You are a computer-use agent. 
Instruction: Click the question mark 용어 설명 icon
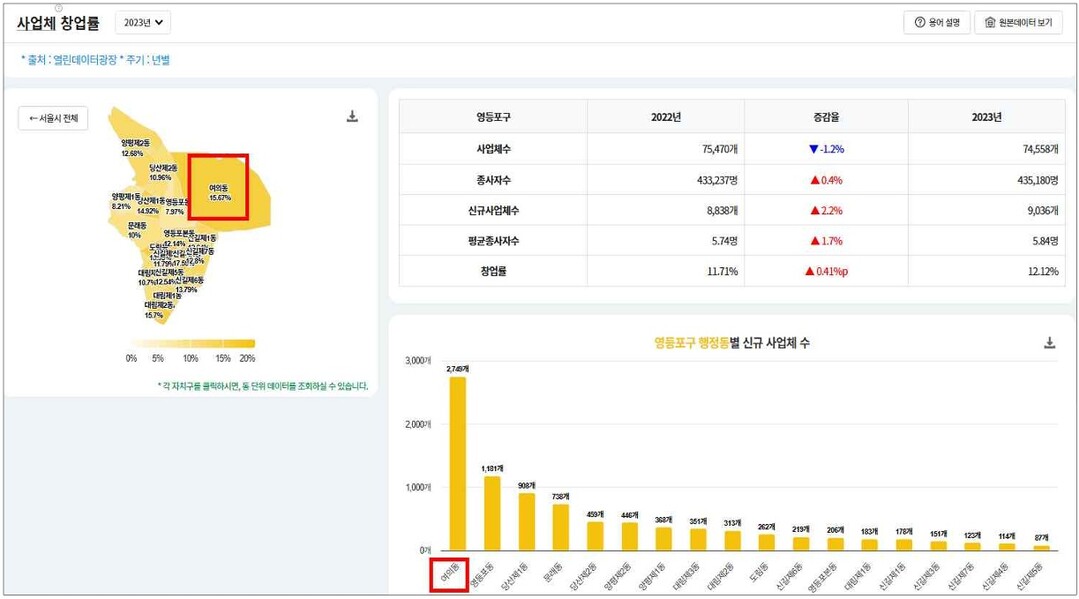click(x=919, y=22)
